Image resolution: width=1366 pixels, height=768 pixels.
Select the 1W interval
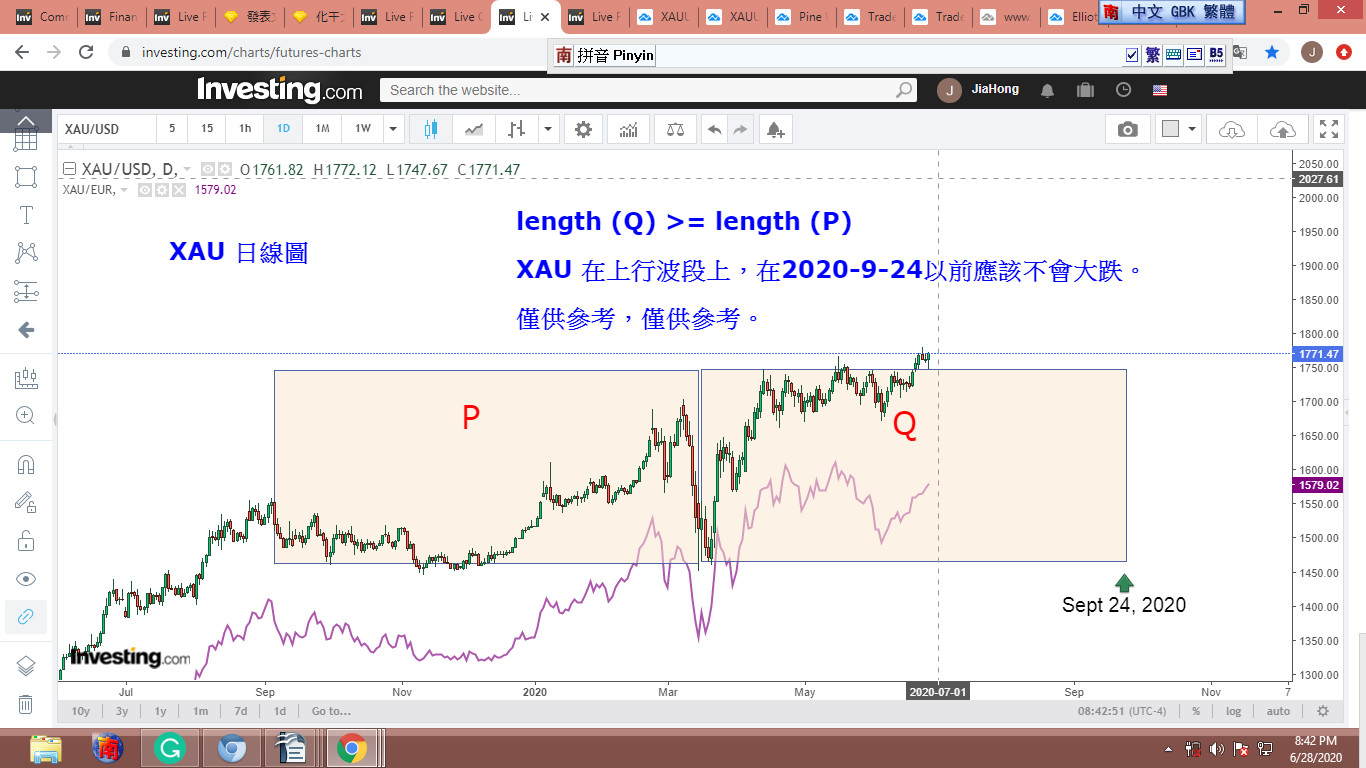(x=363, y=129)
